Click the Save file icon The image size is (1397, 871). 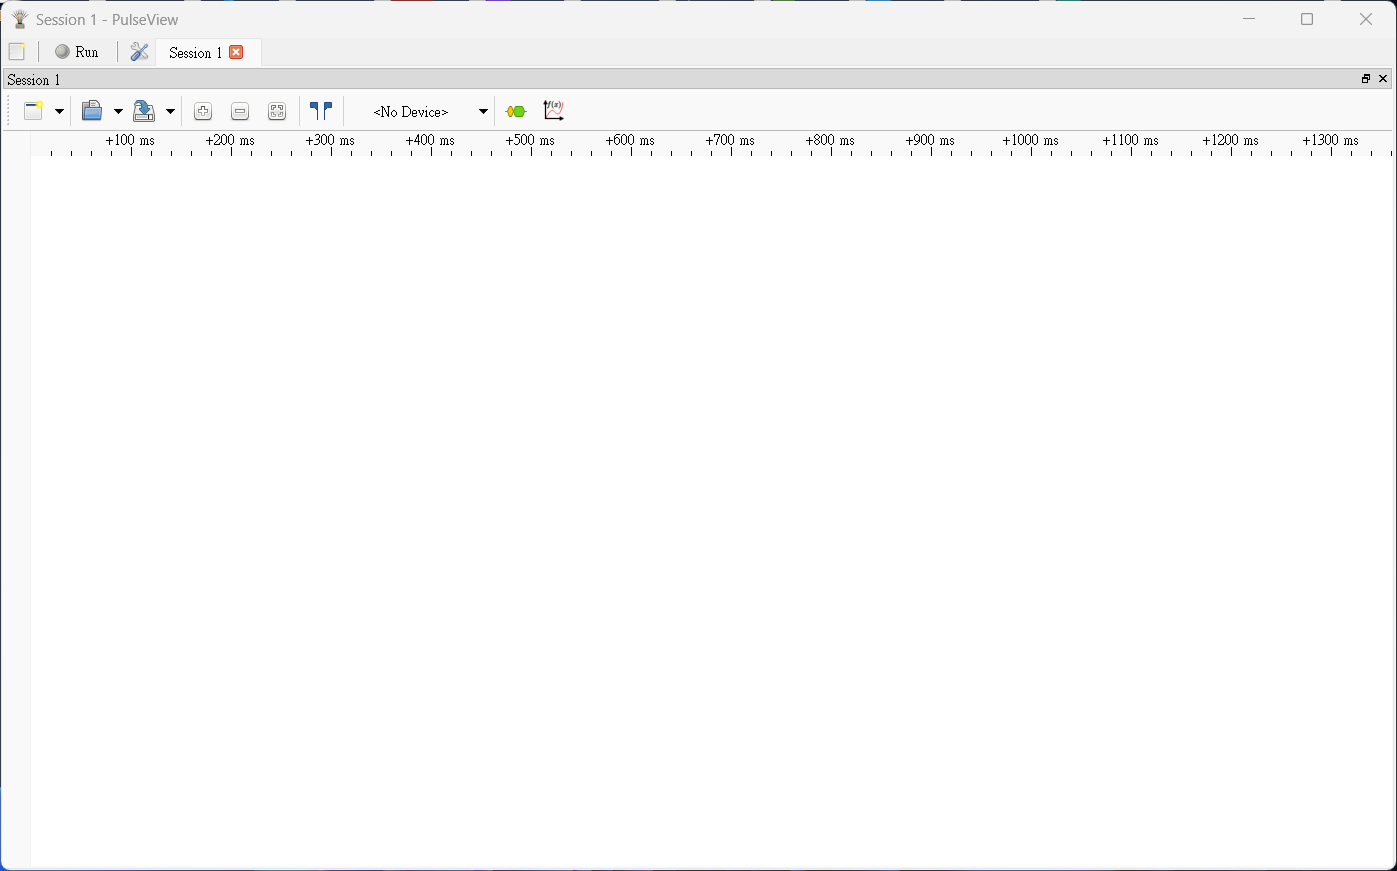(x=144, y=111)
